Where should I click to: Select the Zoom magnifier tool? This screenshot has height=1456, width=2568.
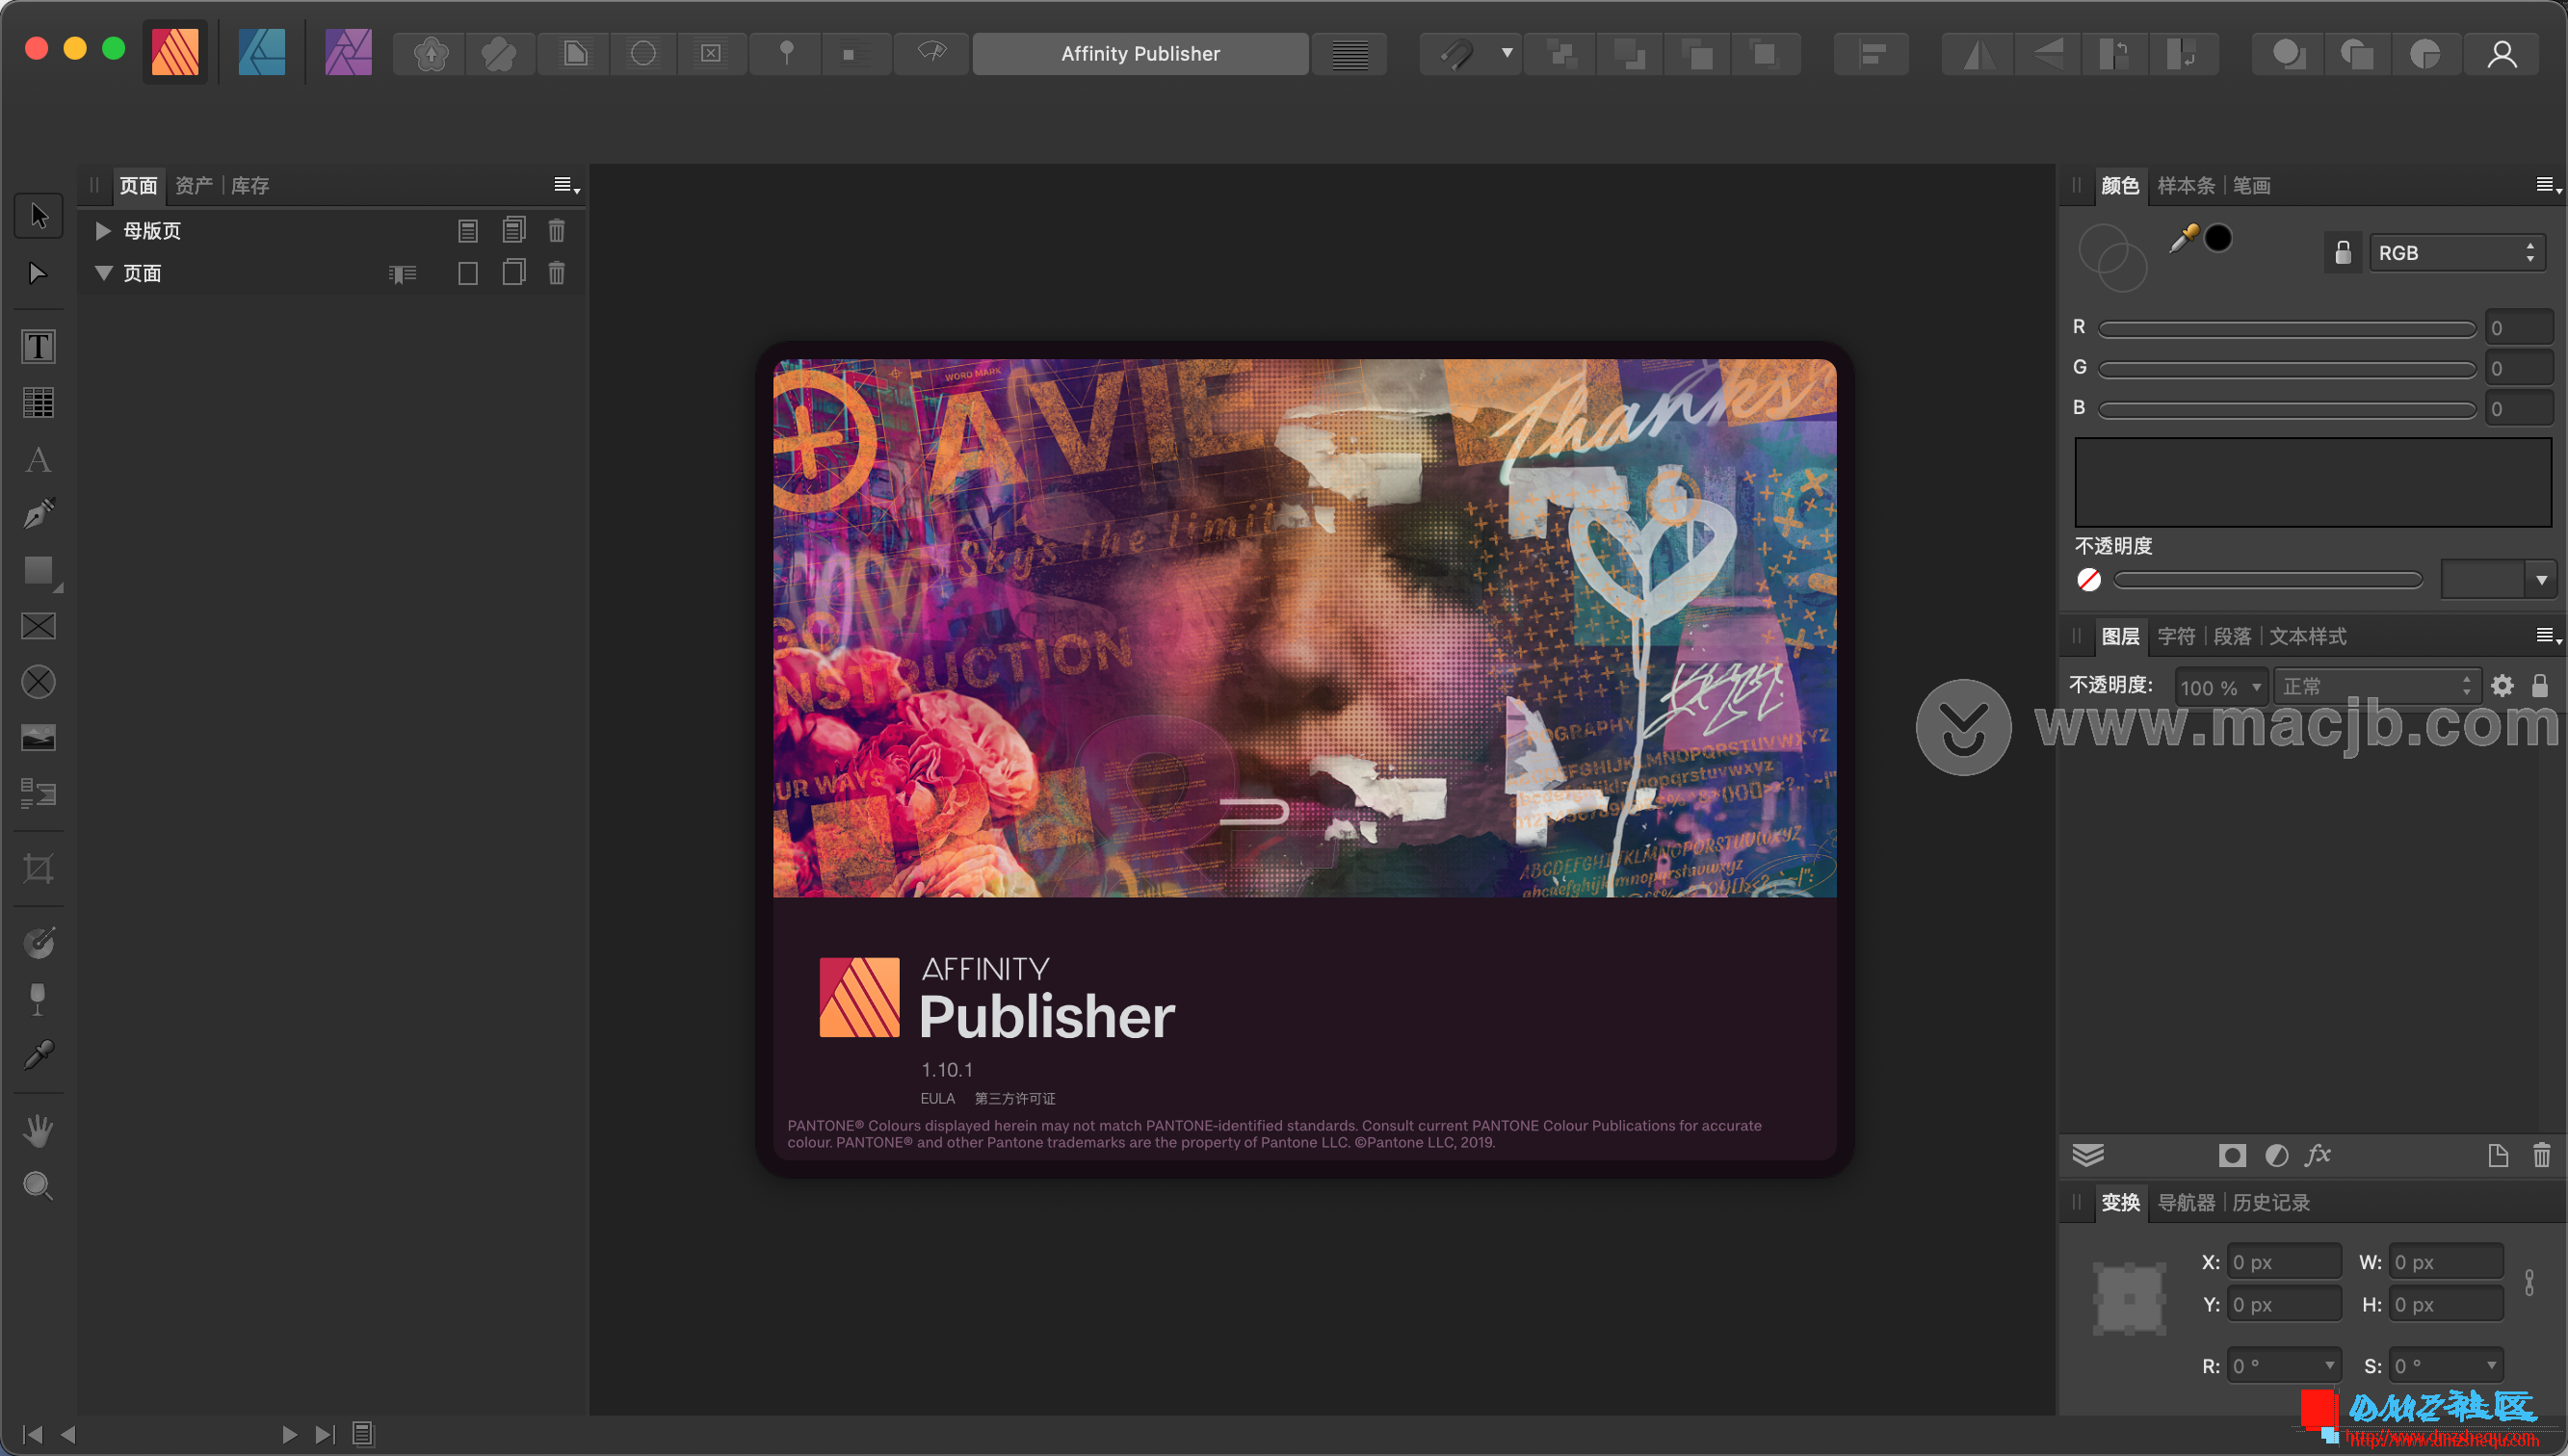(38, 1186)
